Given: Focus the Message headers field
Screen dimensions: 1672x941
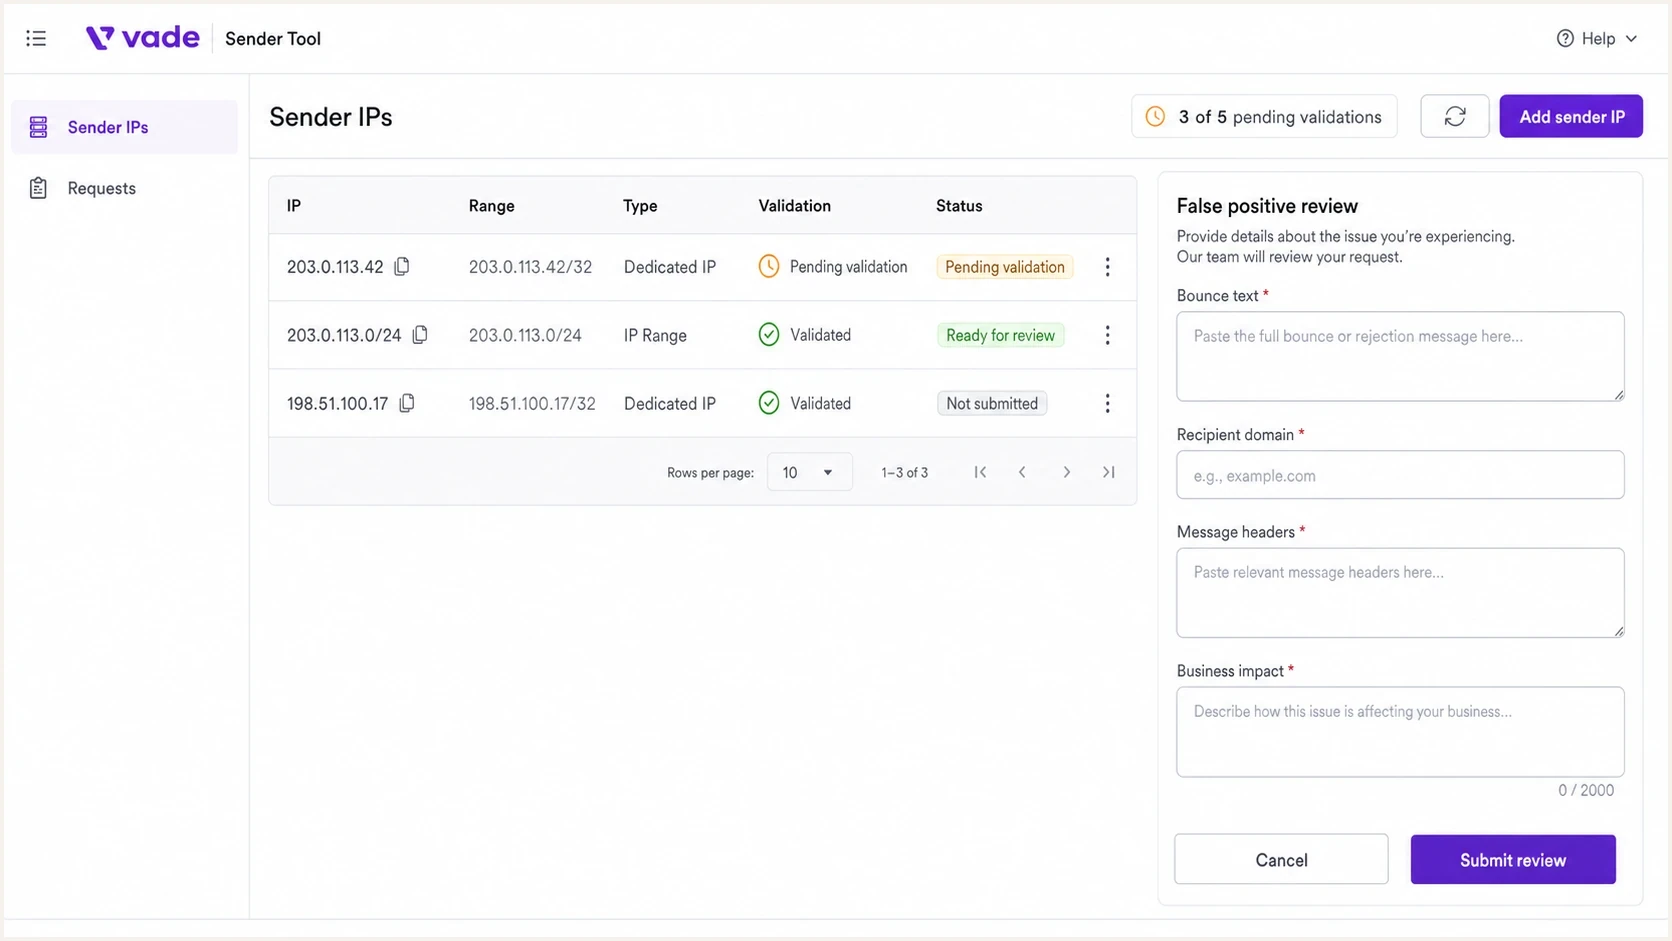Looking at the screenshot, I should [x=1400, y=592].
